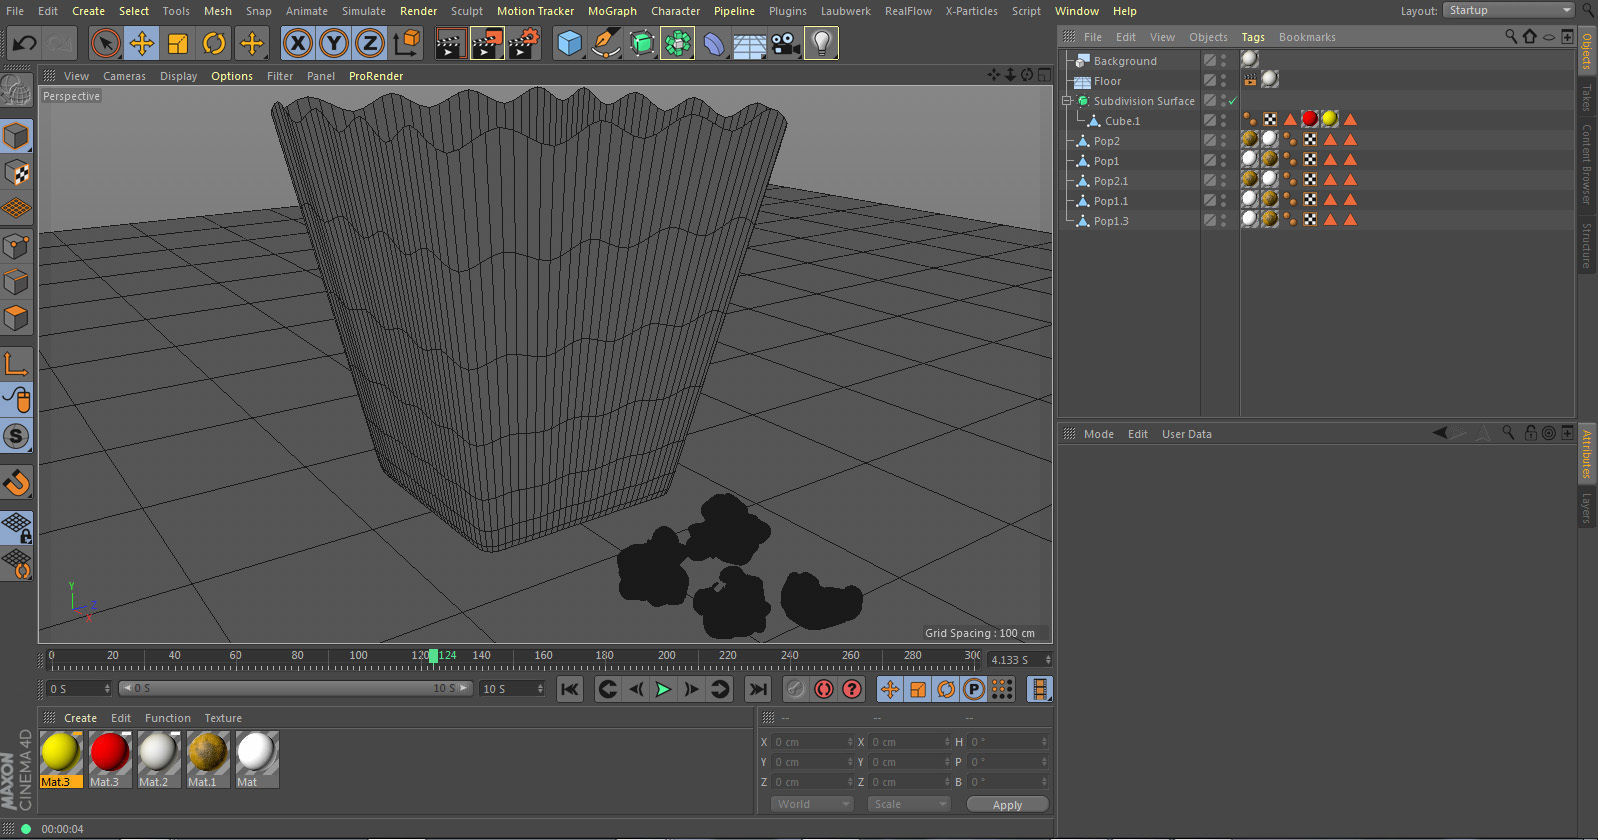Toggle Autokeying in timeline controls
Screen dimensions: 1604x840
823,689
